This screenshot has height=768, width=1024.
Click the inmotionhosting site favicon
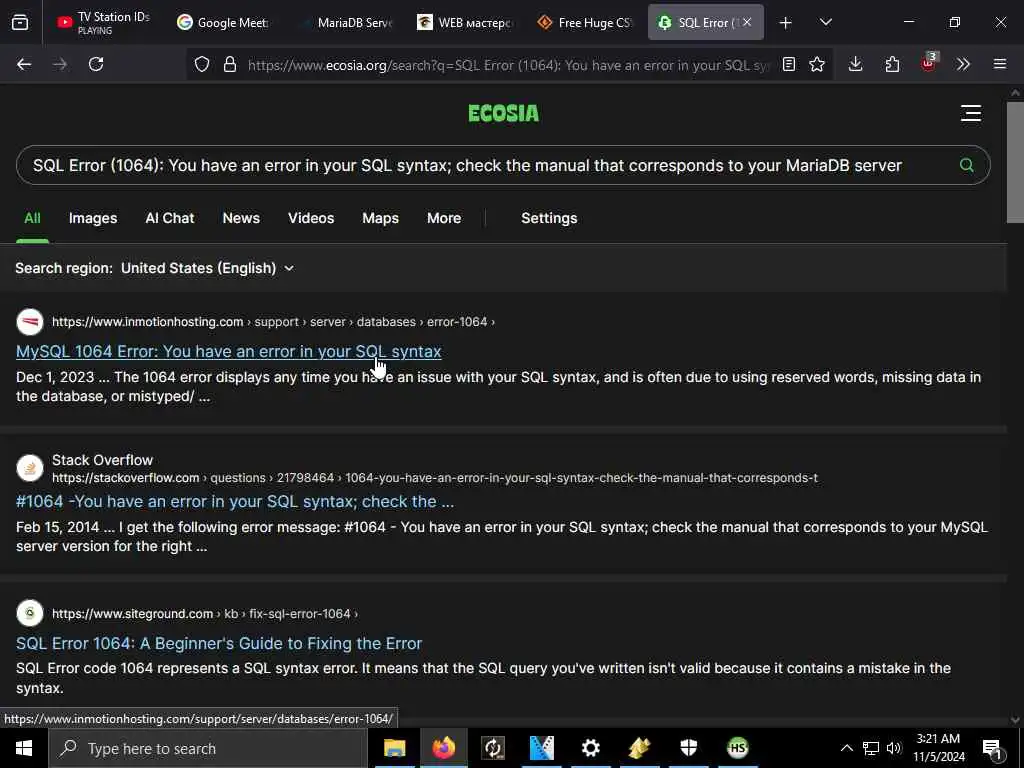click(x=29, y=322)
